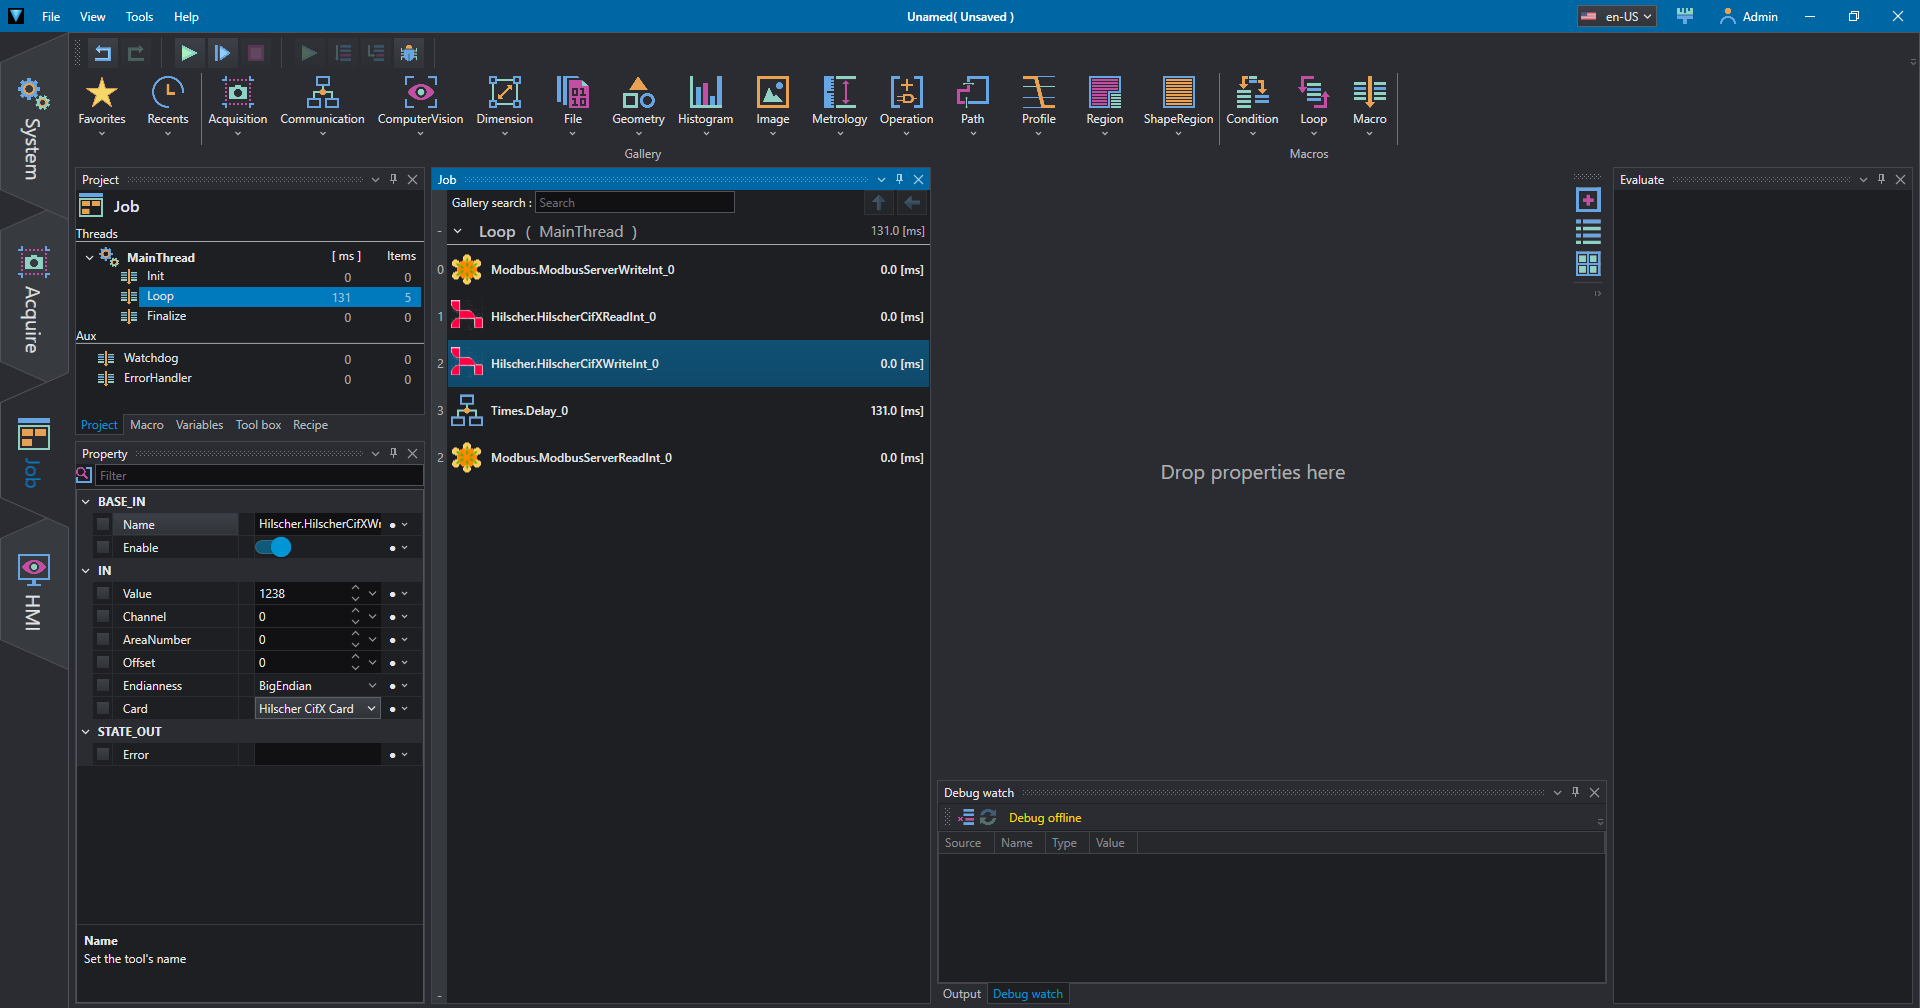Select the Times.Delay_0 step in job list

pos(529,411)
